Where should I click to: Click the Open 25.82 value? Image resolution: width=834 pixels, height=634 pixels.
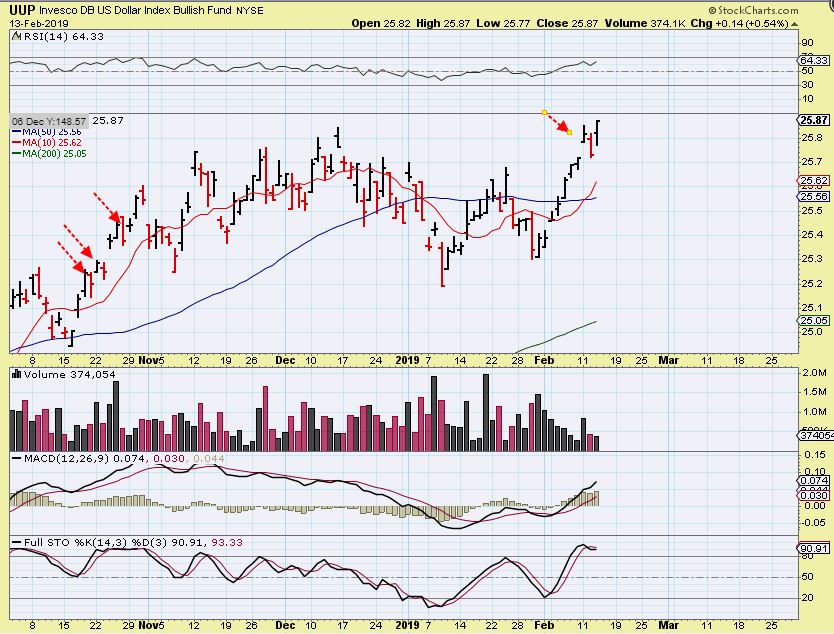[x=381, y=23]
